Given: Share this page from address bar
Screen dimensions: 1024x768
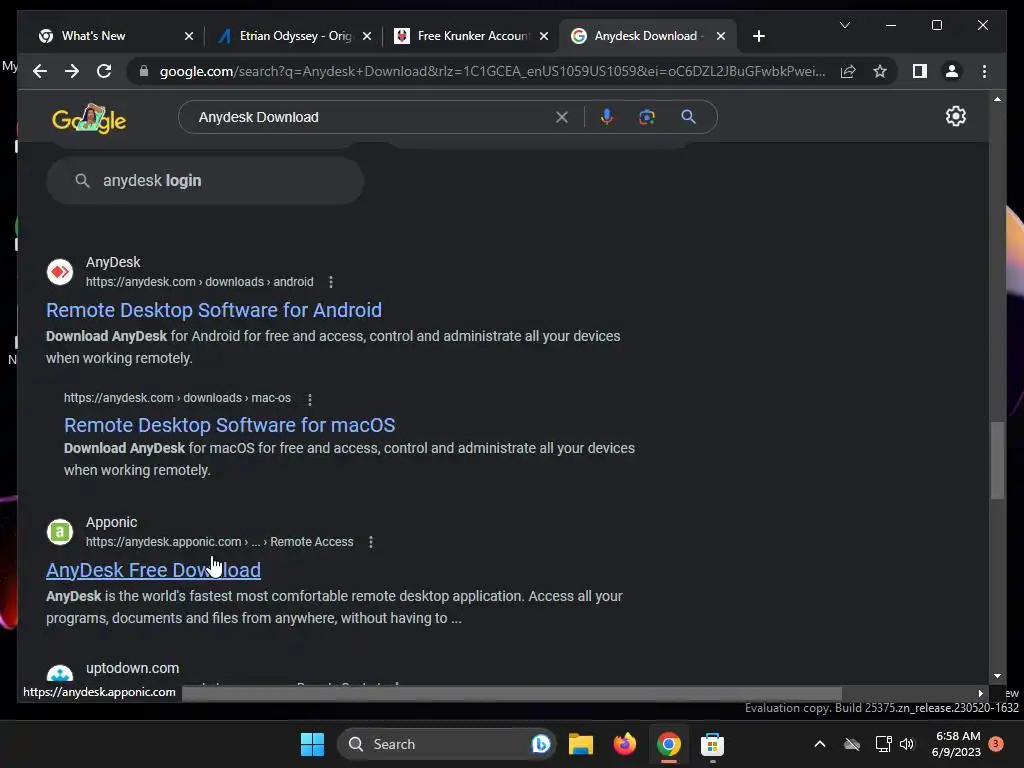Looking at the screenshot, I should pos(848,71).
